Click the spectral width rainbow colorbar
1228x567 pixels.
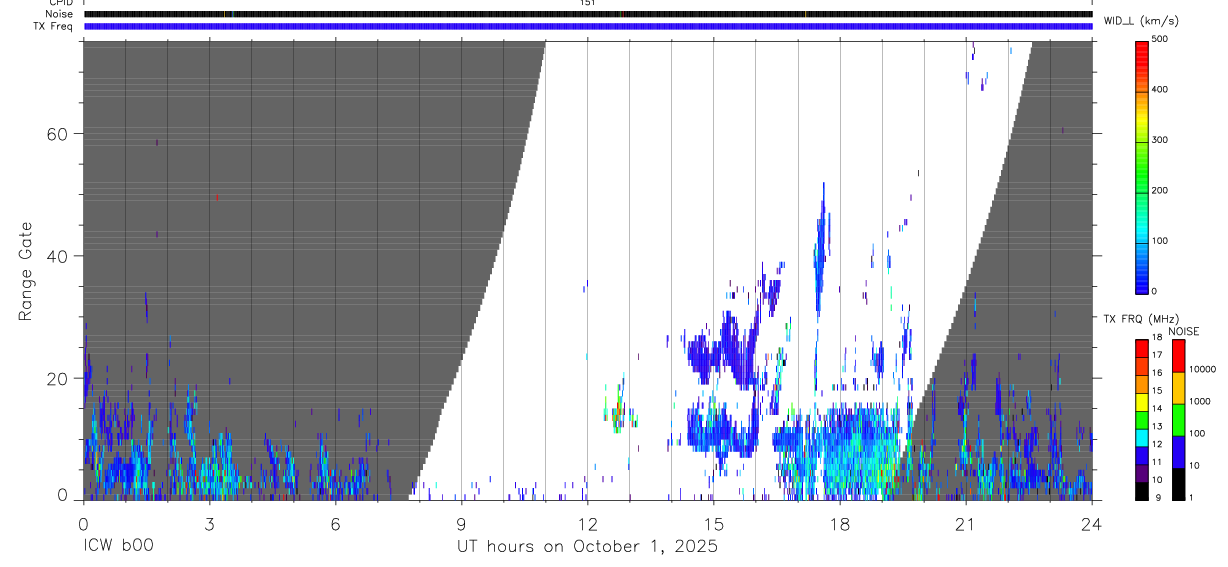click(x=1142, y=166)
